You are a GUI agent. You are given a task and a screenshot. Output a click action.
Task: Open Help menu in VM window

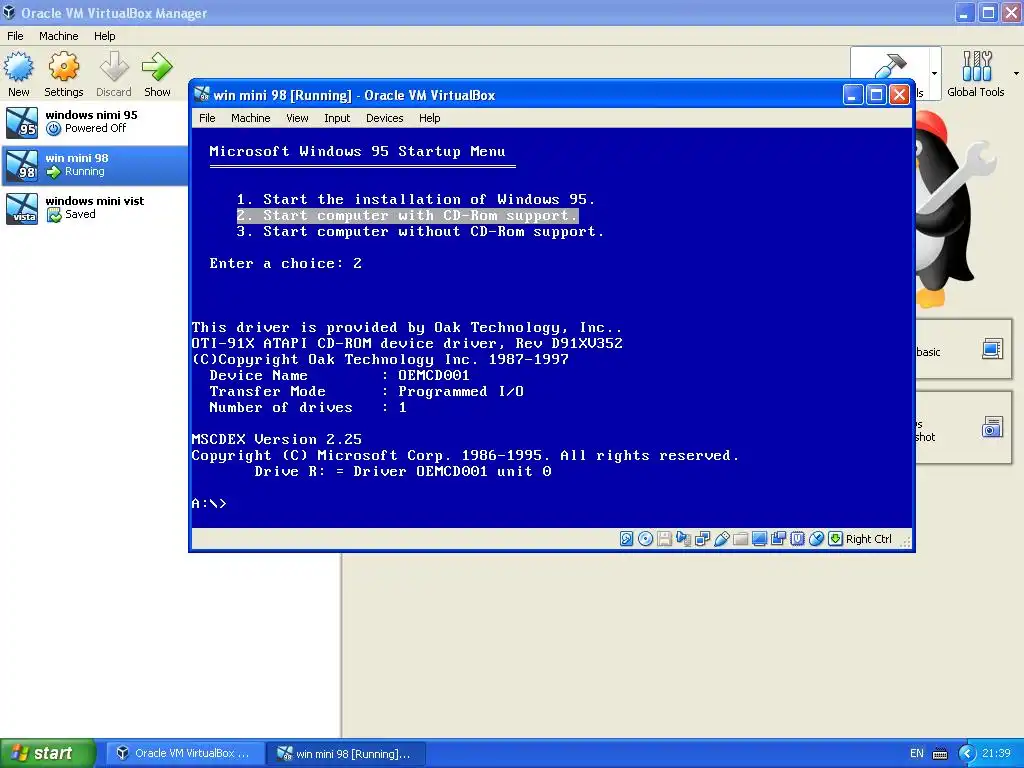429,118
